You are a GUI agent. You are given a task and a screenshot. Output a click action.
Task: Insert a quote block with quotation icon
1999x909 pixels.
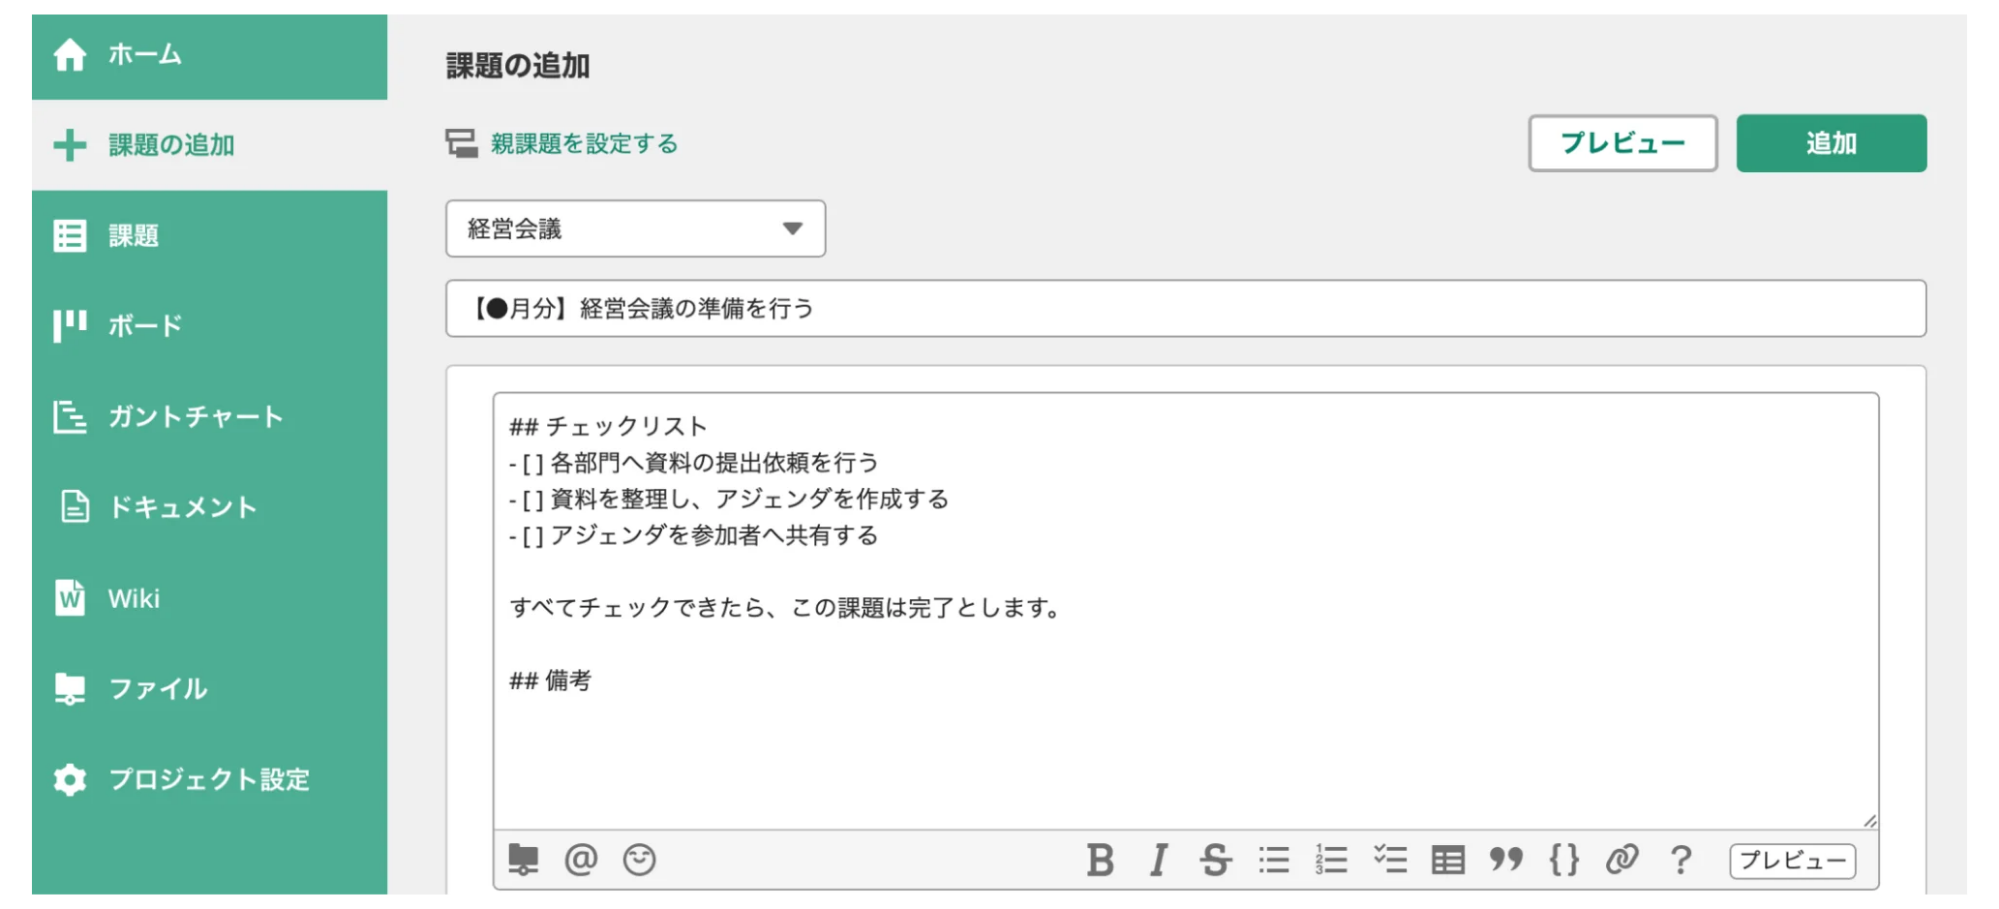click(1505, 860)
